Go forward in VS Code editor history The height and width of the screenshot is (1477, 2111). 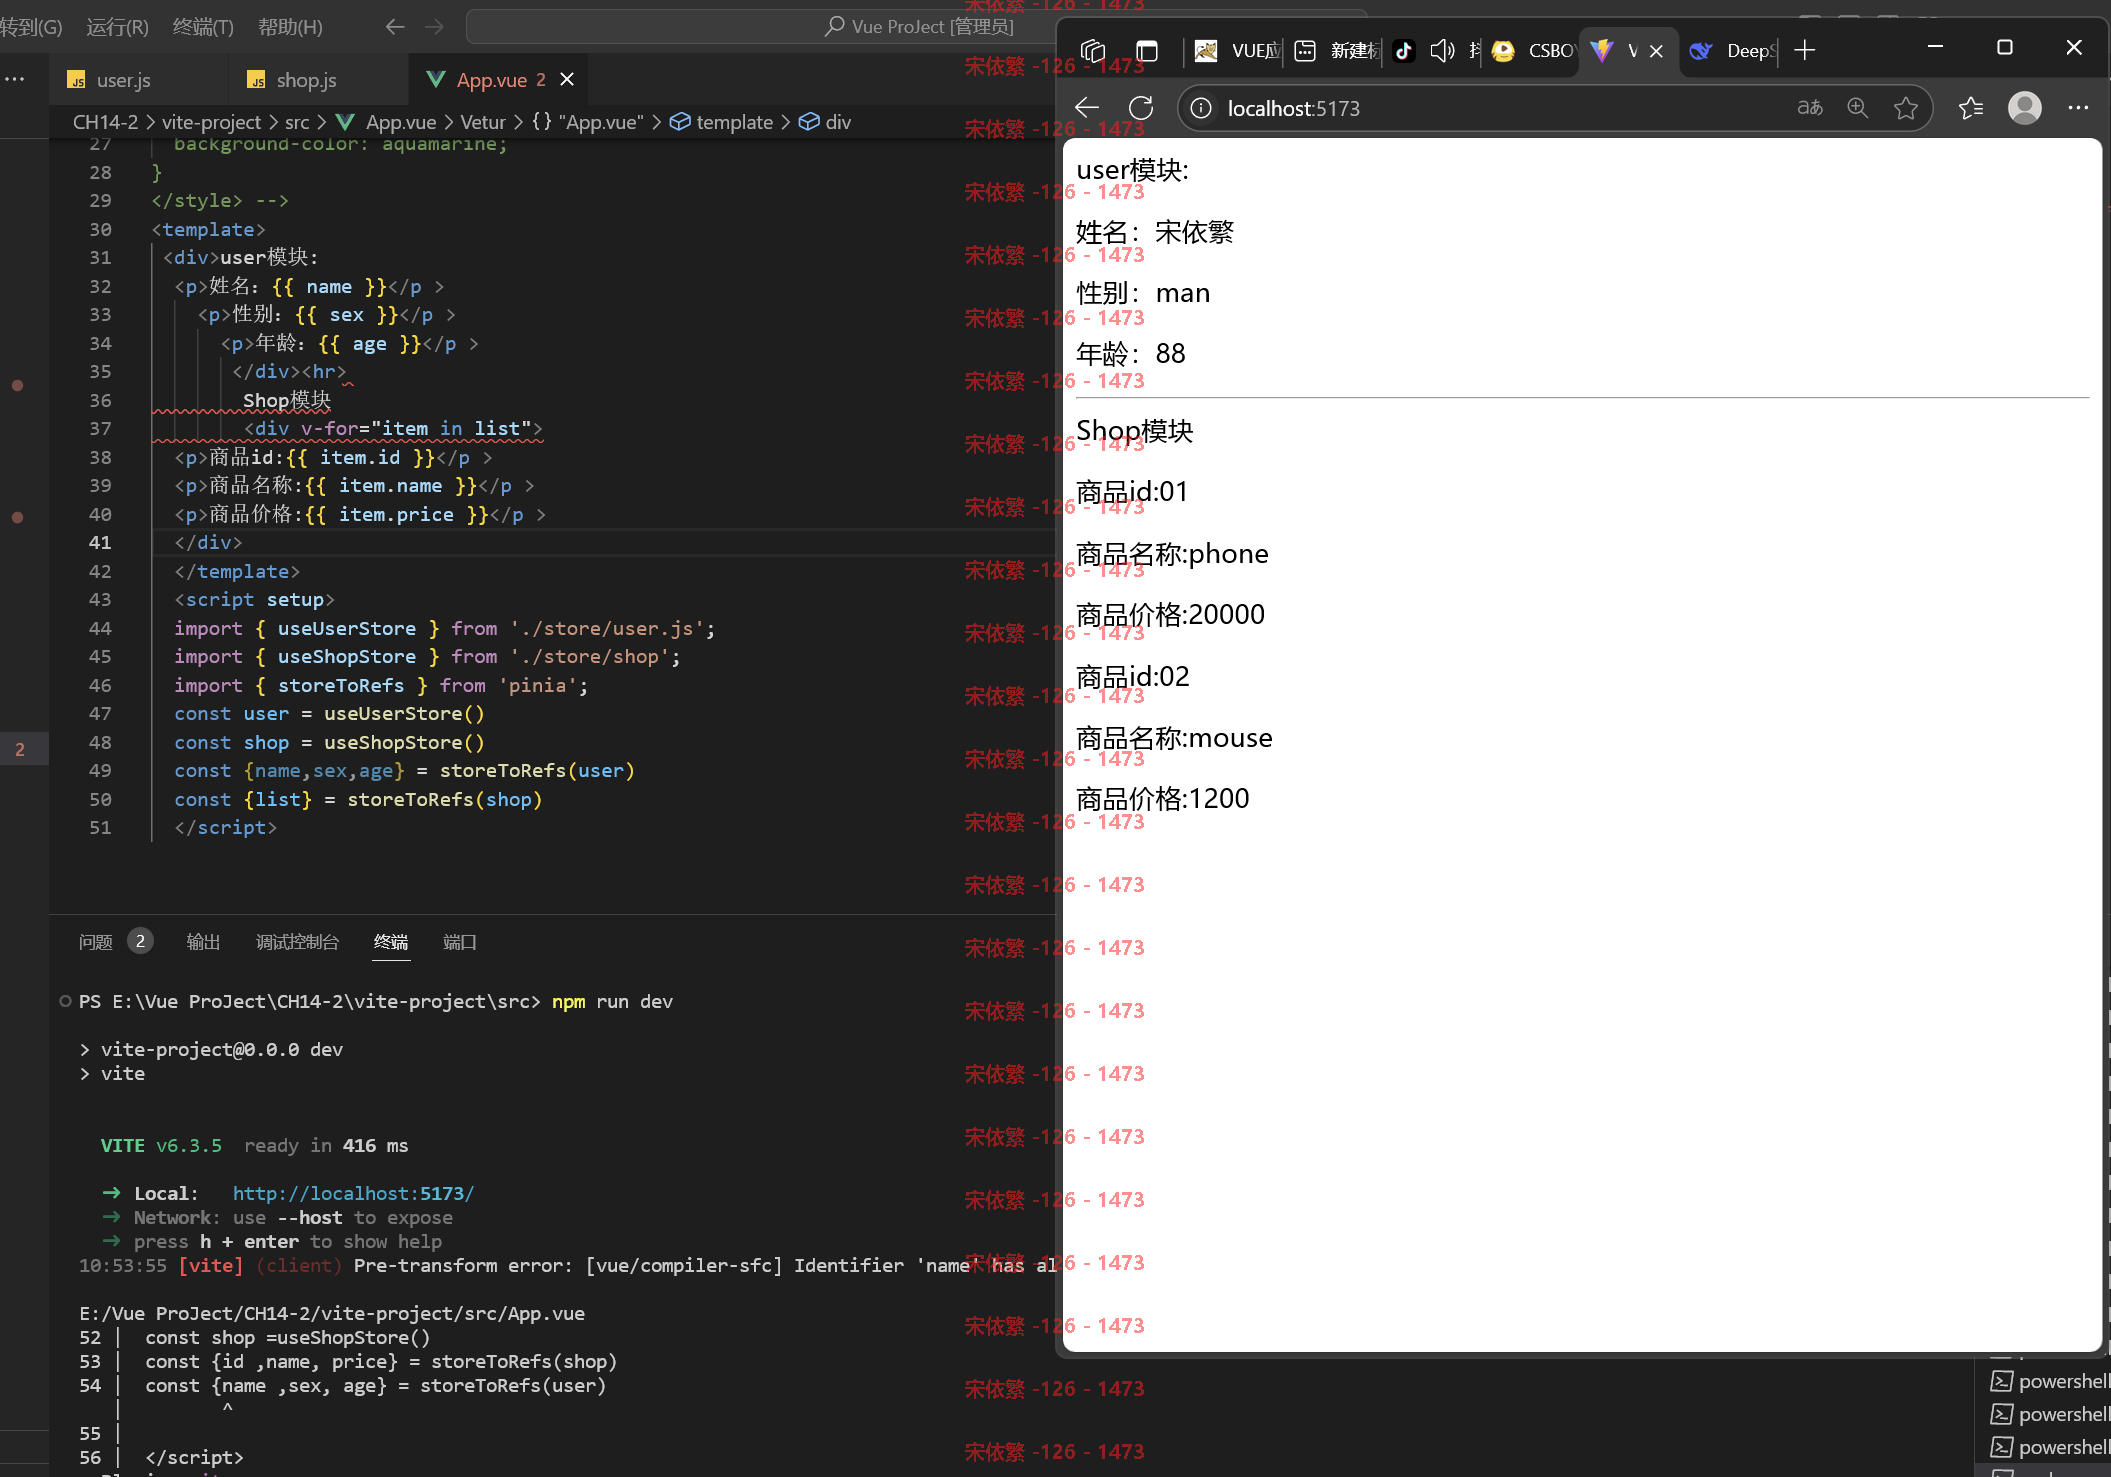coord(434,27)
